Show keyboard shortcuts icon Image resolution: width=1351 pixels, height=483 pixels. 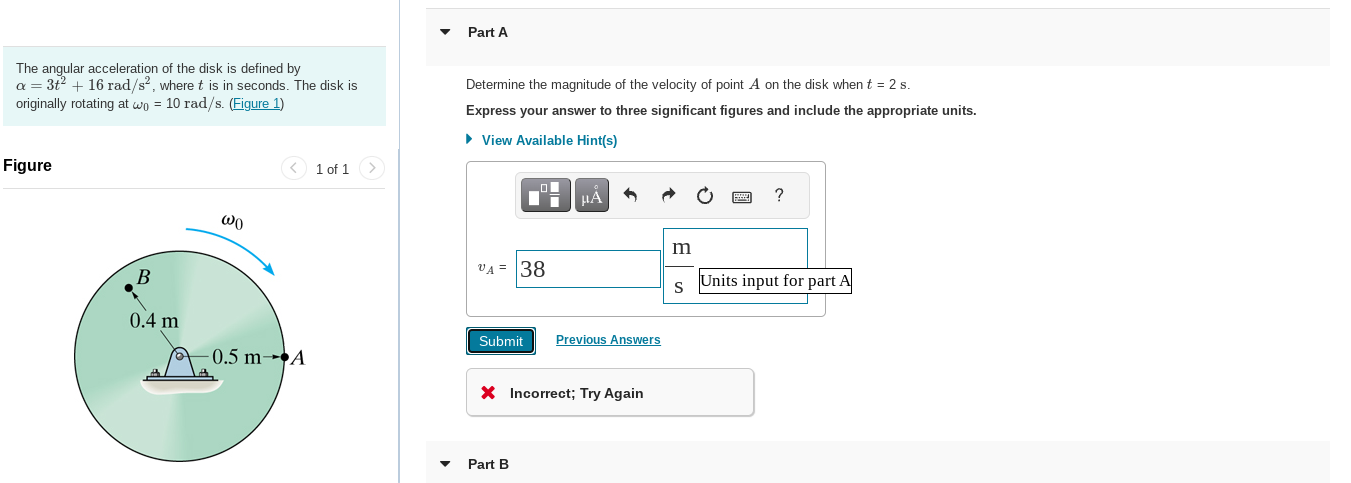click(742, 197)
